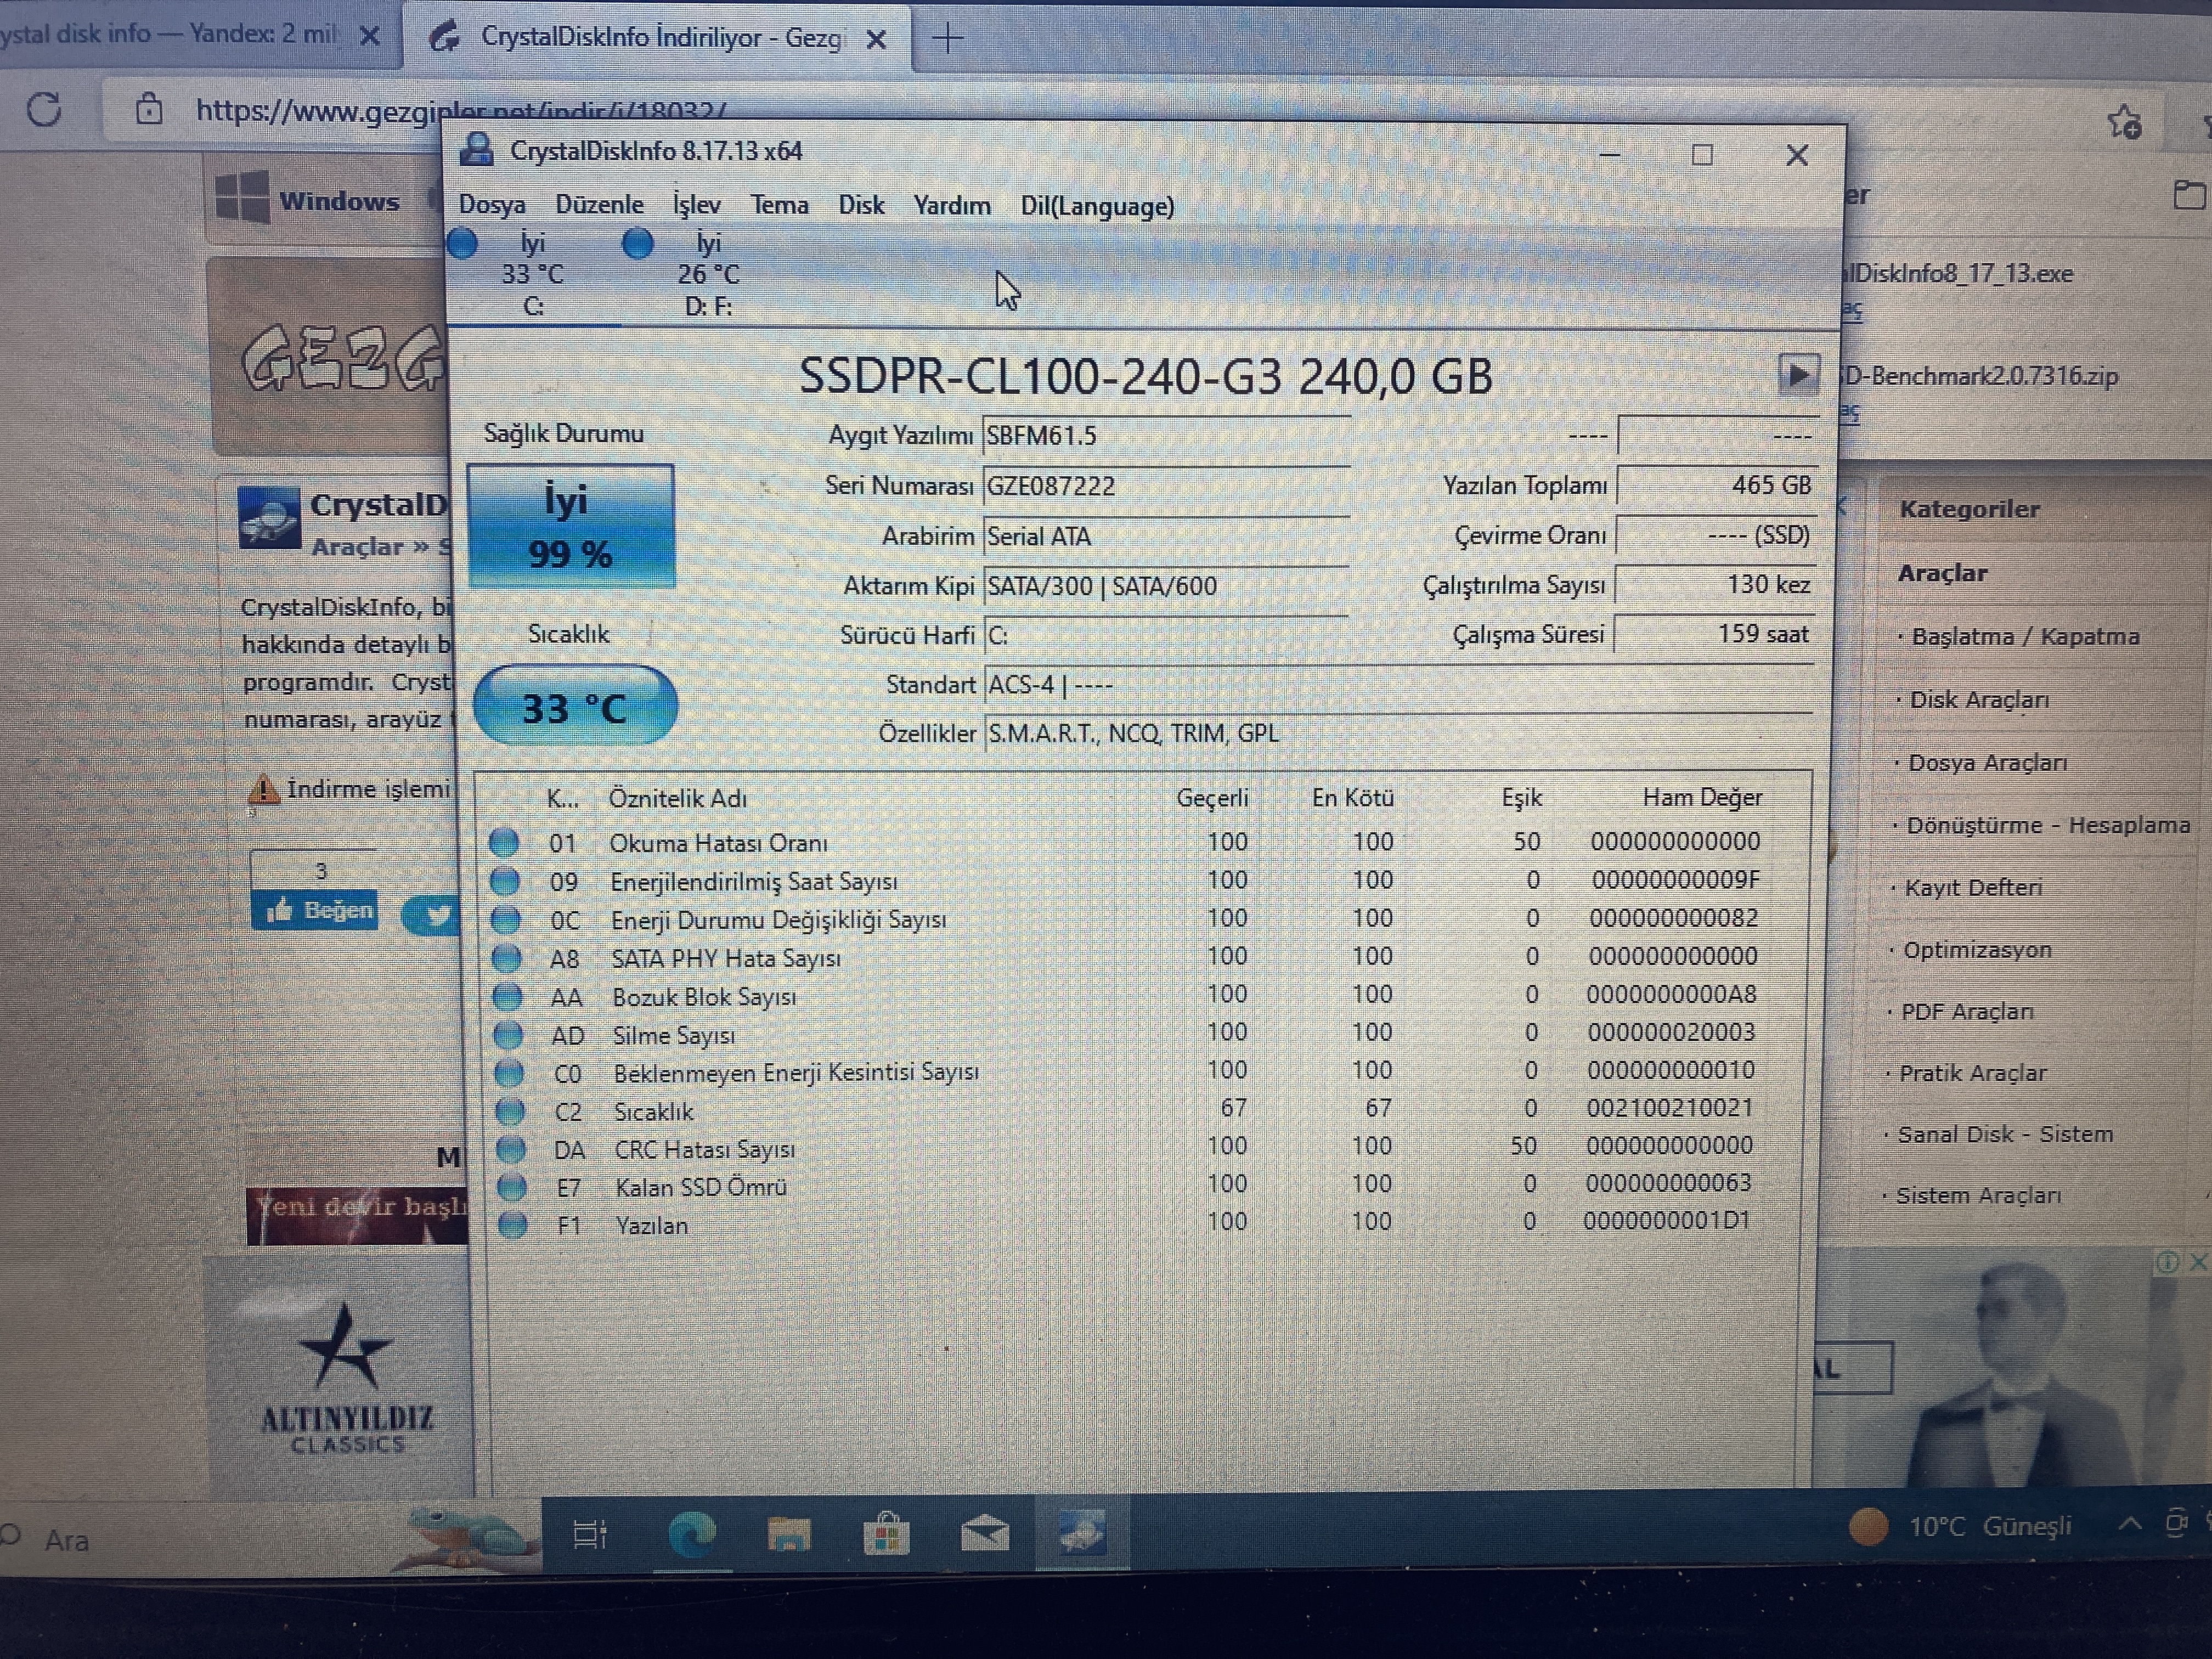Click status dot for Okuma Hatası Oranı

click(504, 842)
